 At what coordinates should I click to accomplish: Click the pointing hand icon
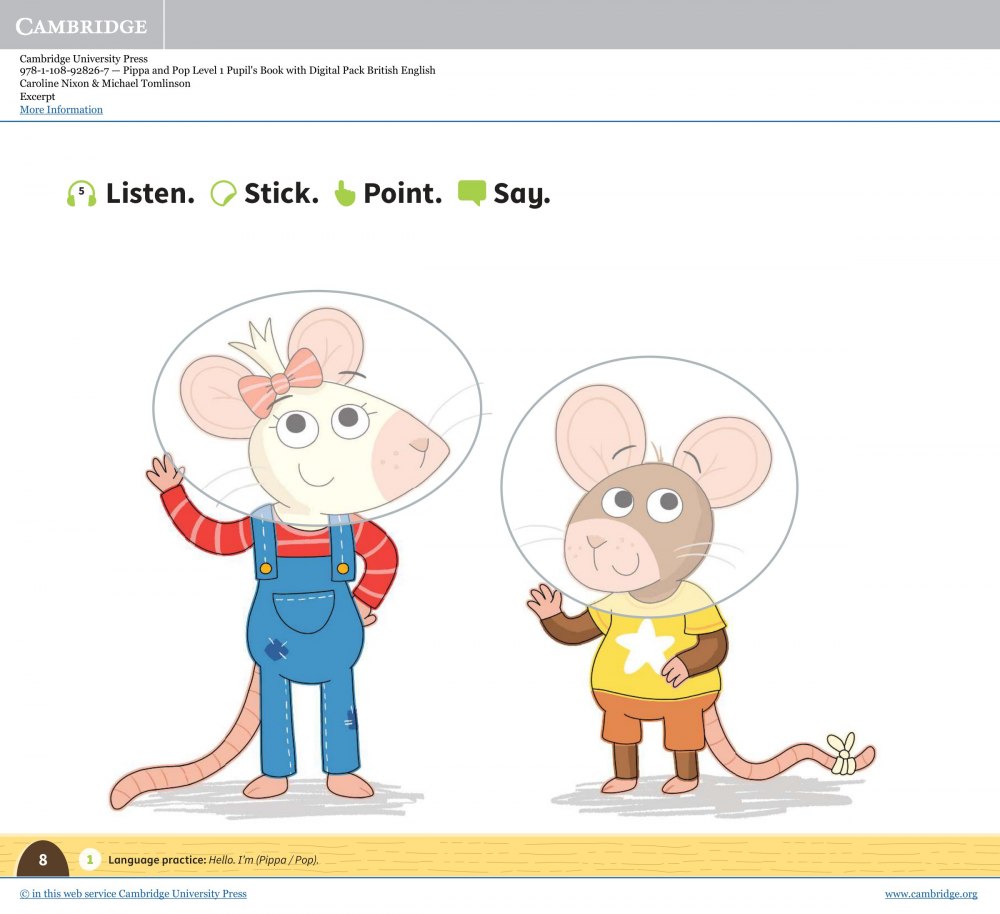click(x=344, y=193)
